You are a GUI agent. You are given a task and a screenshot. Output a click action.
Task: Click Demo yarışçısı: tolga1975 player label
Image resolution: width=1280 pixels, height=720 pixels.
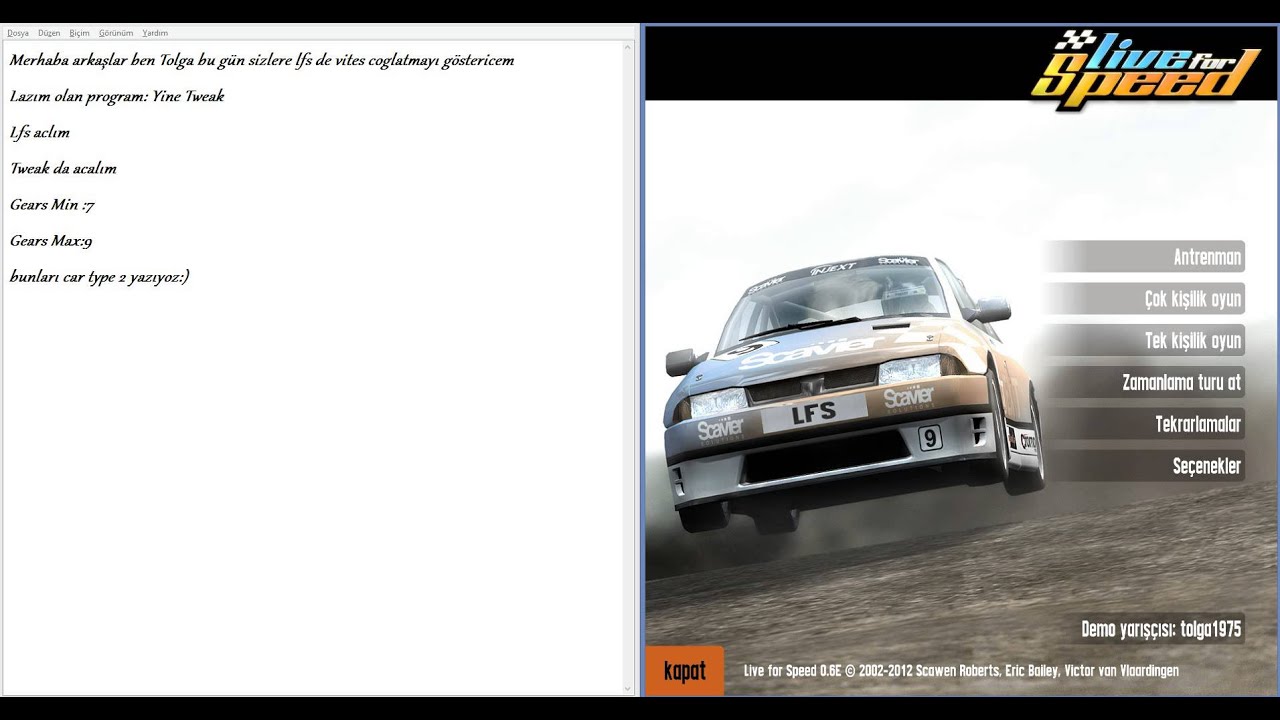coord(1161,629)
